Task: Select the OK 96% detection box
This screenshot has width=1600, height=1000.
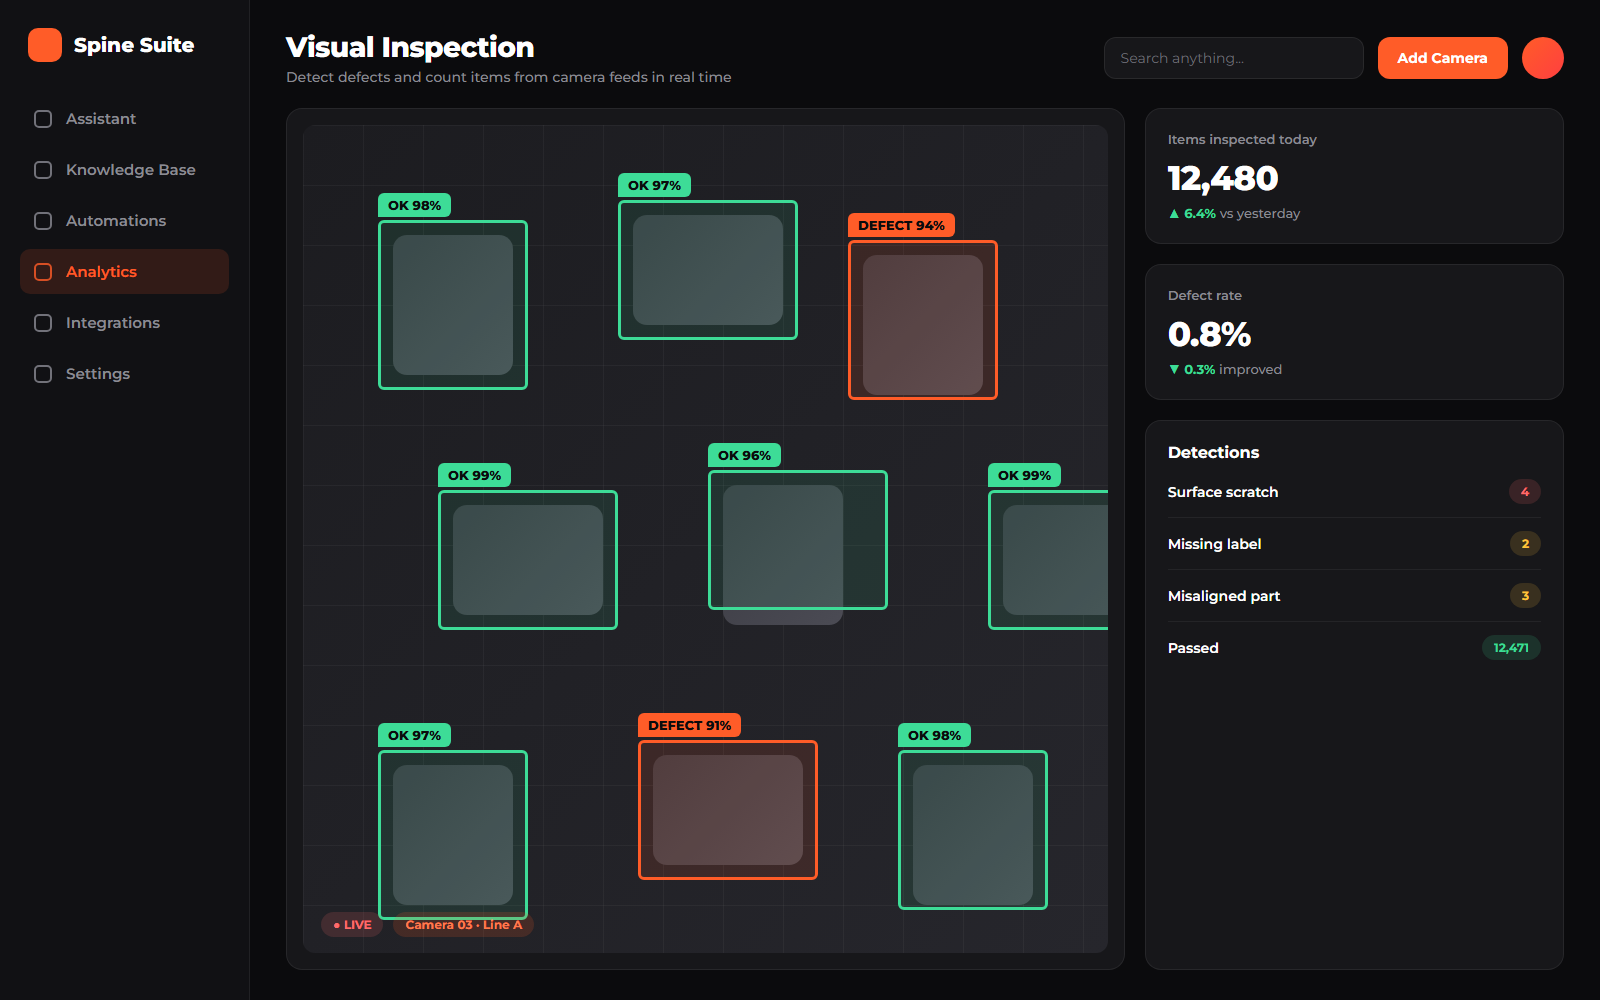Action: (x=798, y=540)
